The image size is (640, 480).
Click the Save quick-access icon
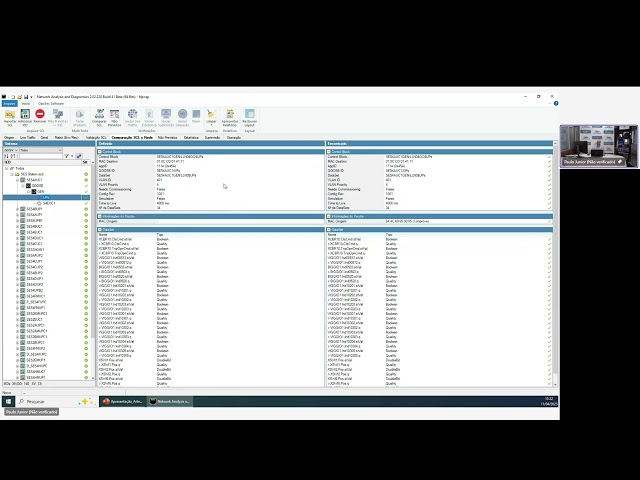click(26, 97)
